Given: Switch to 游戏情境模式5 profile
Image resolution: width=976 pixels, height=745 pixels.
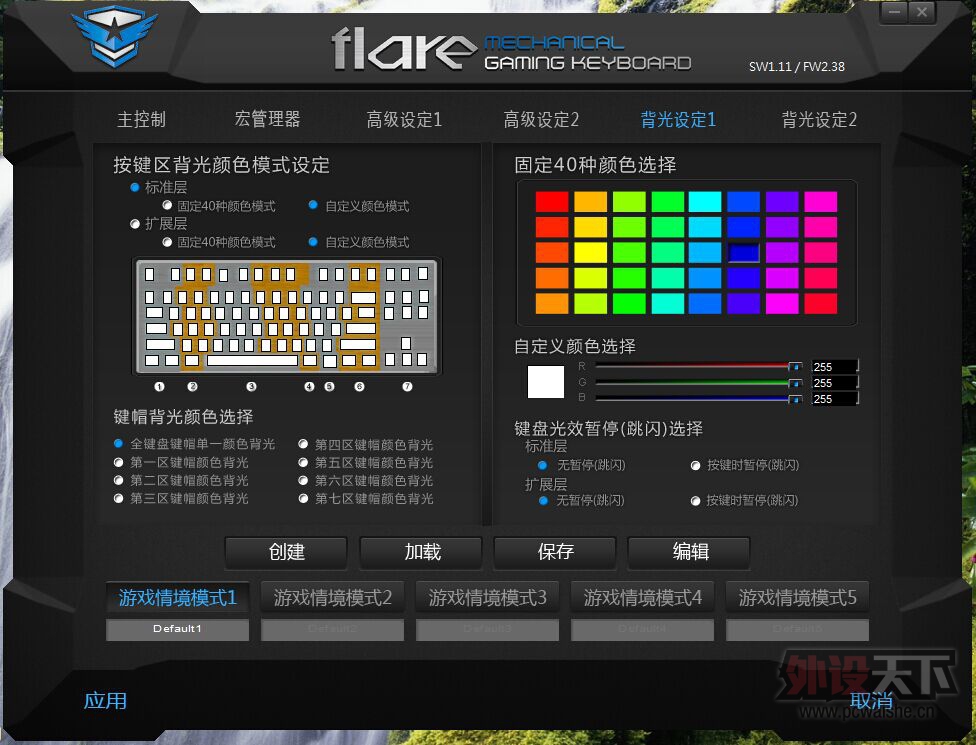Looking at the screenshot, I should click(x=797, y=597).
